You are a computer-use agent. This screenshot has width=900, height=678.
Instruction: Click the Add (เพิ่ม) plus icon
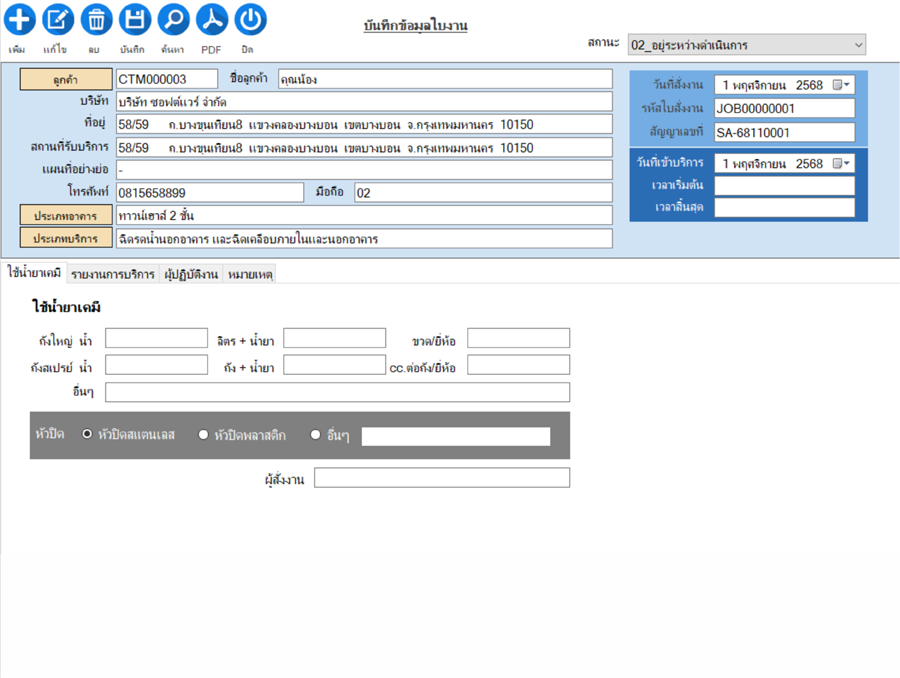(x=19, y=19)
